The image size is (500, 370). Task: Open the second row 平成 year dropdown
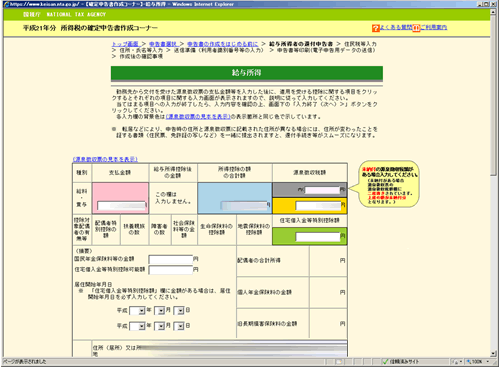point(137,326)
